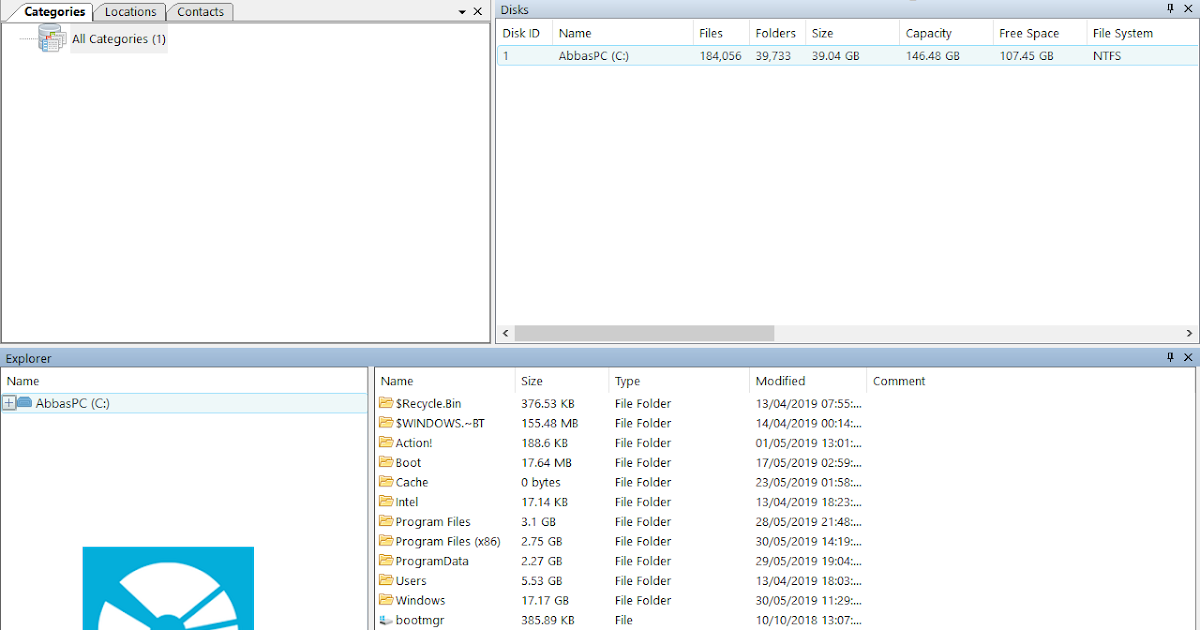Click the All Categories database icon
The height and width of the screenshot is (630, 1200).
coord(52,39)
